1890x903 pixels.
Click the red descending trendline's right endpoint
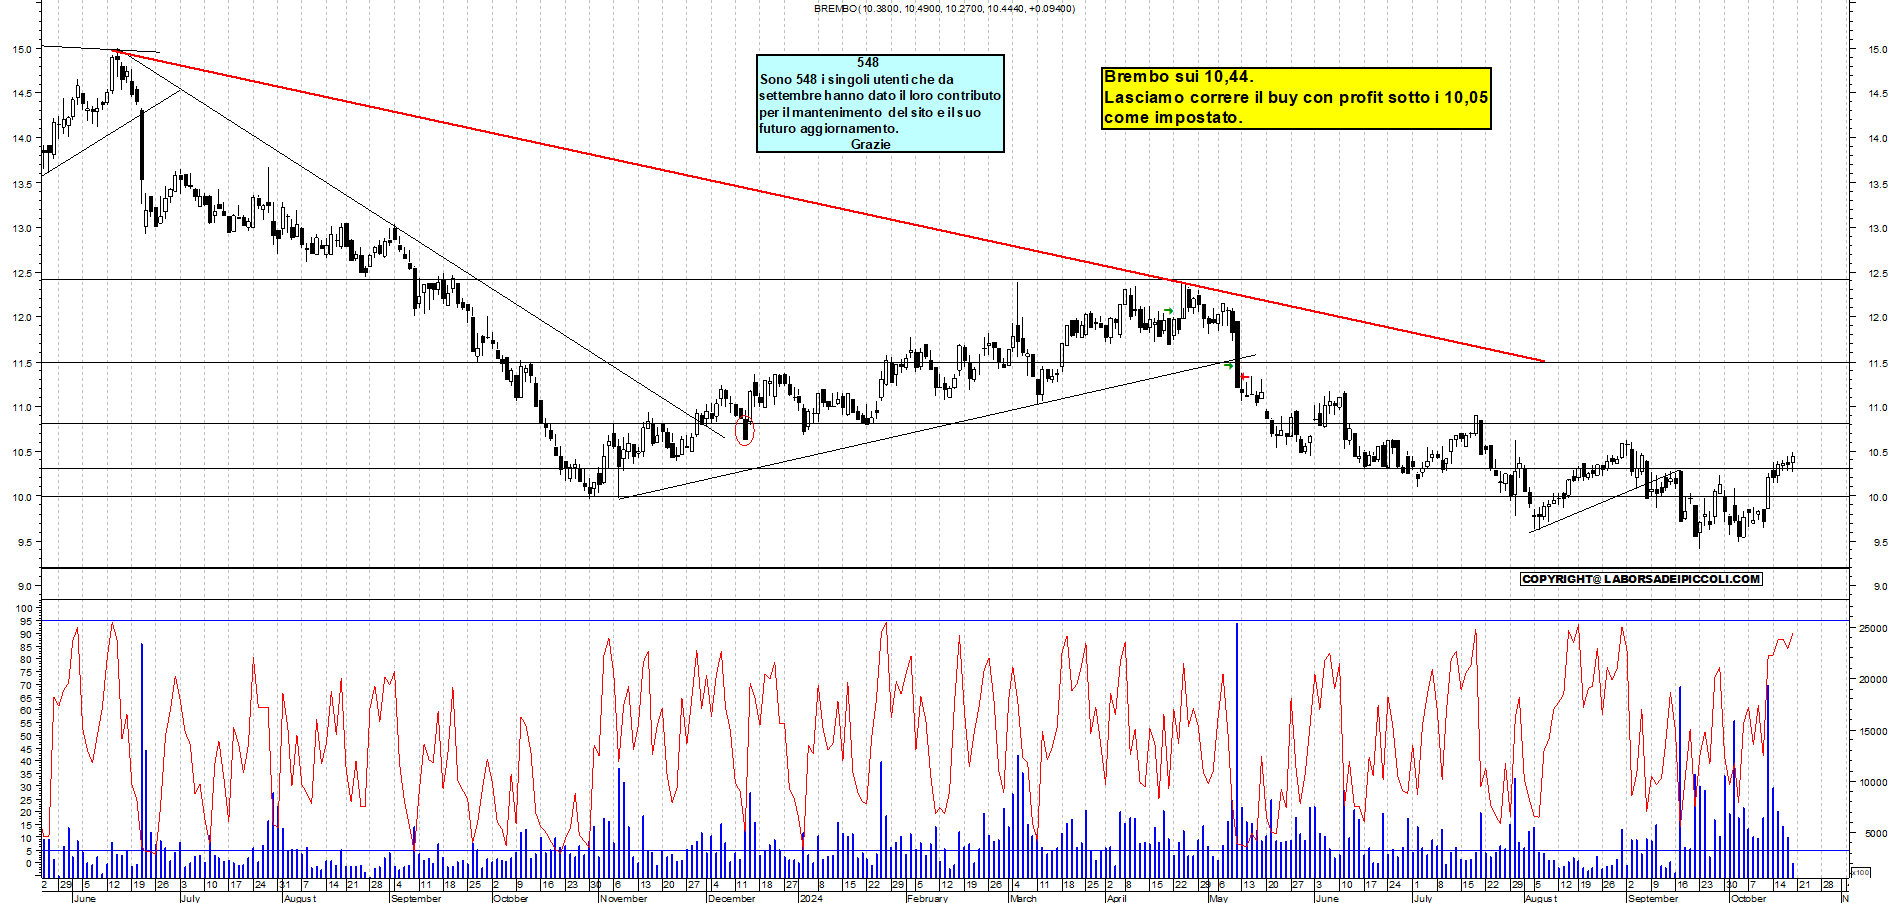click(x=1544, y=361)
